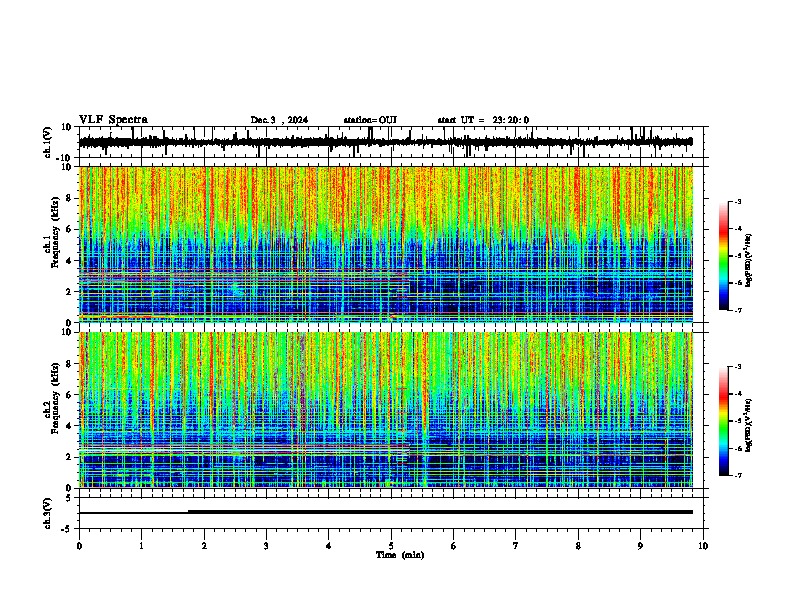Viewport: 792px width, 612px height.
Task: Click time axis tick label "9"
Action: pos(640,546)
